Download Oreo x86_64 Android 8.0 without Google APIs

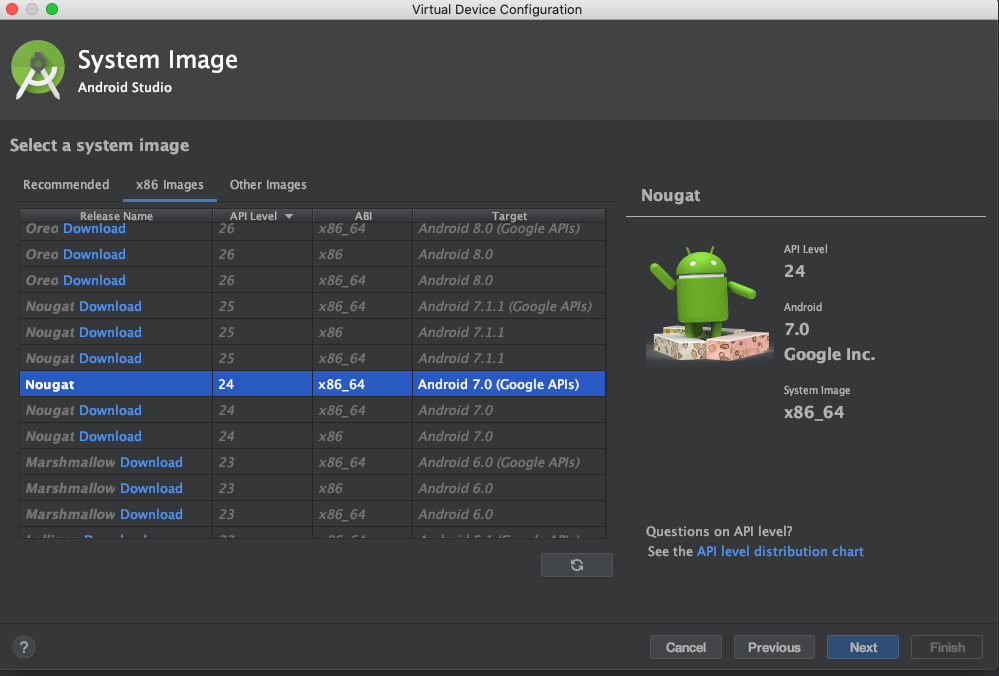94,281
